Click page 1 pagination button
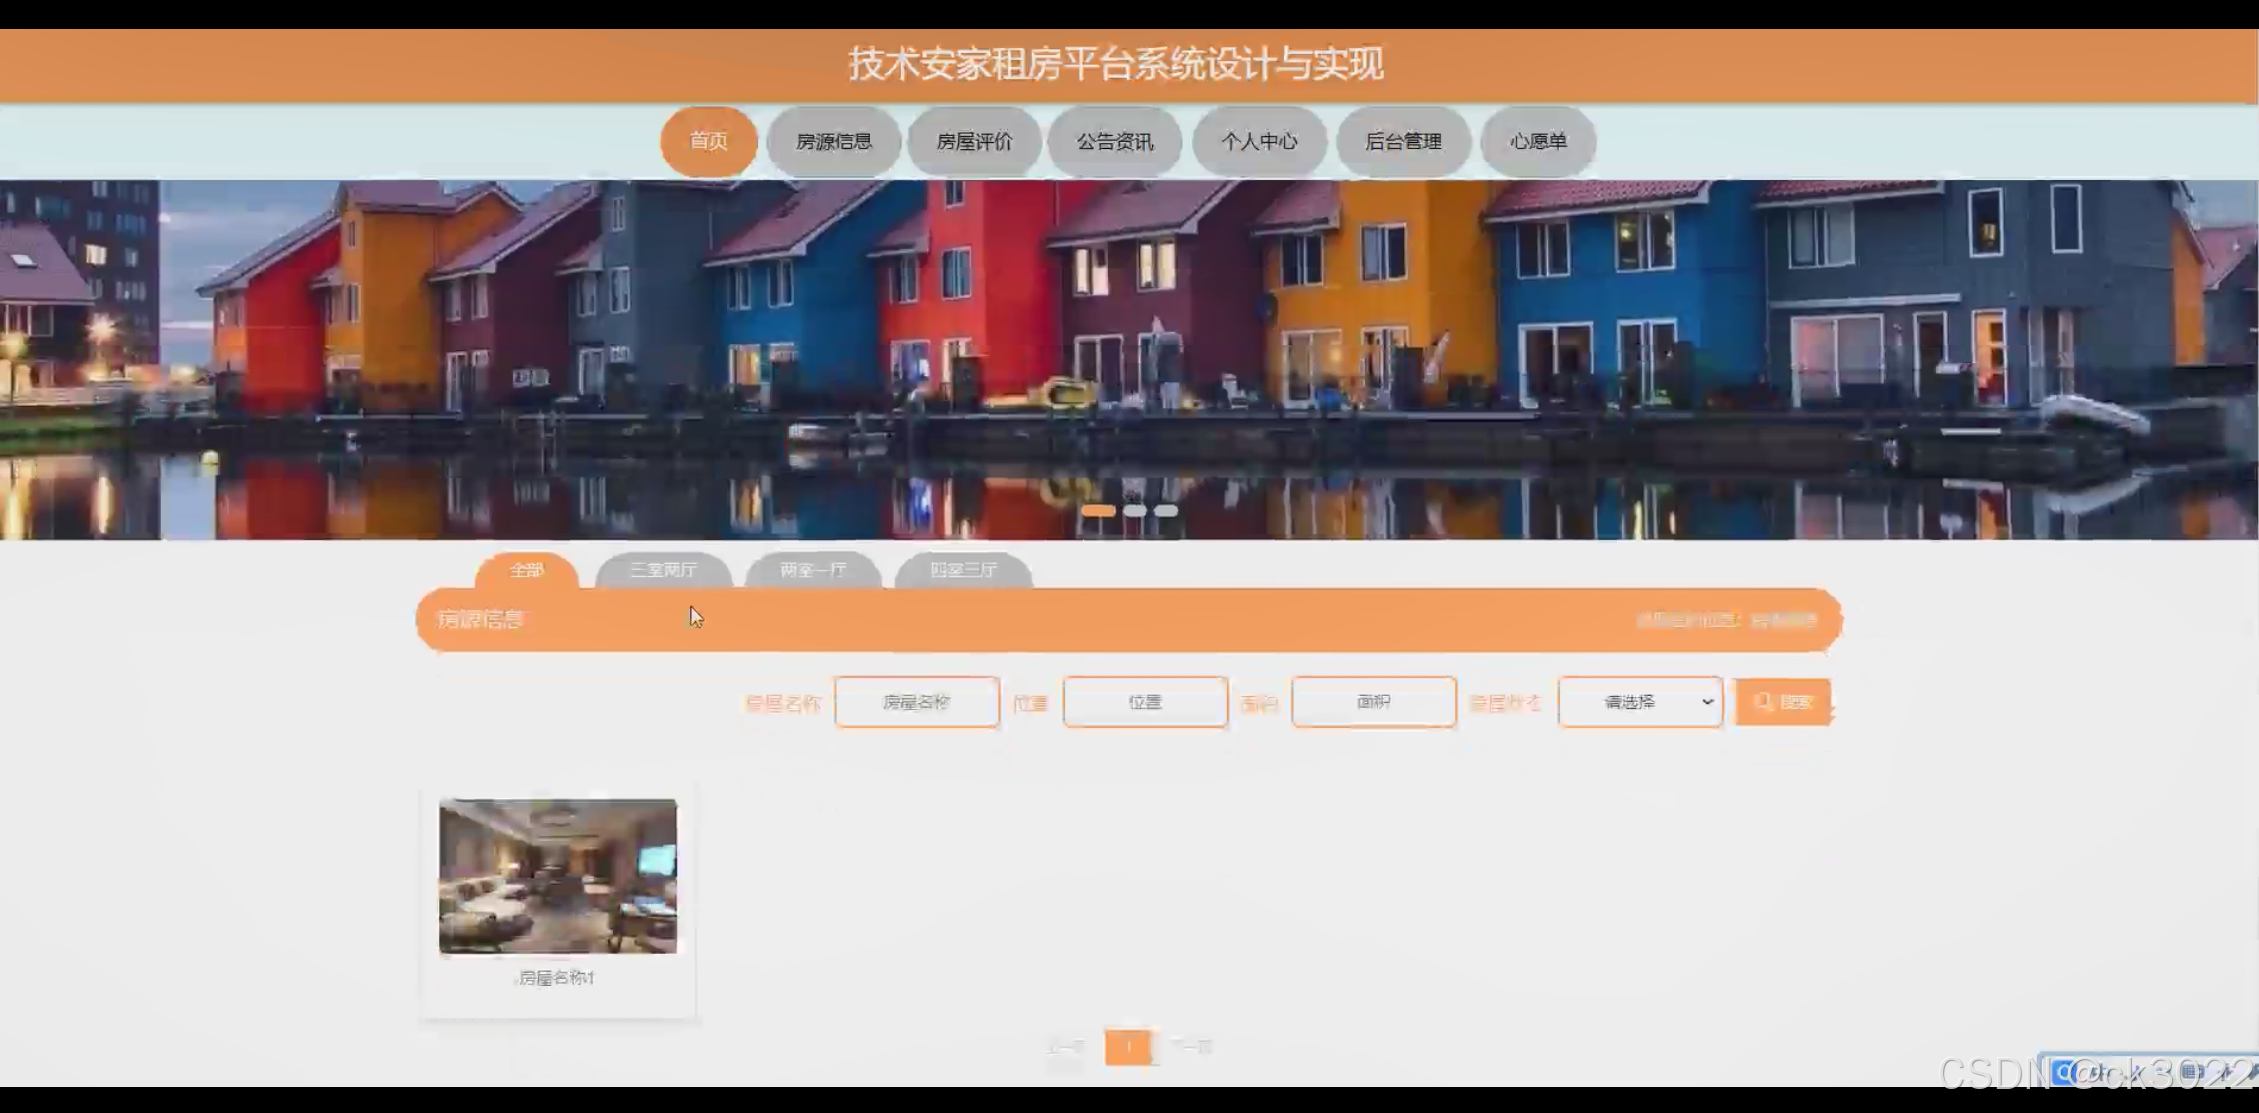Image resolution: width=2259 pixels, height=1113 pixels. tap(1128, 1047)
